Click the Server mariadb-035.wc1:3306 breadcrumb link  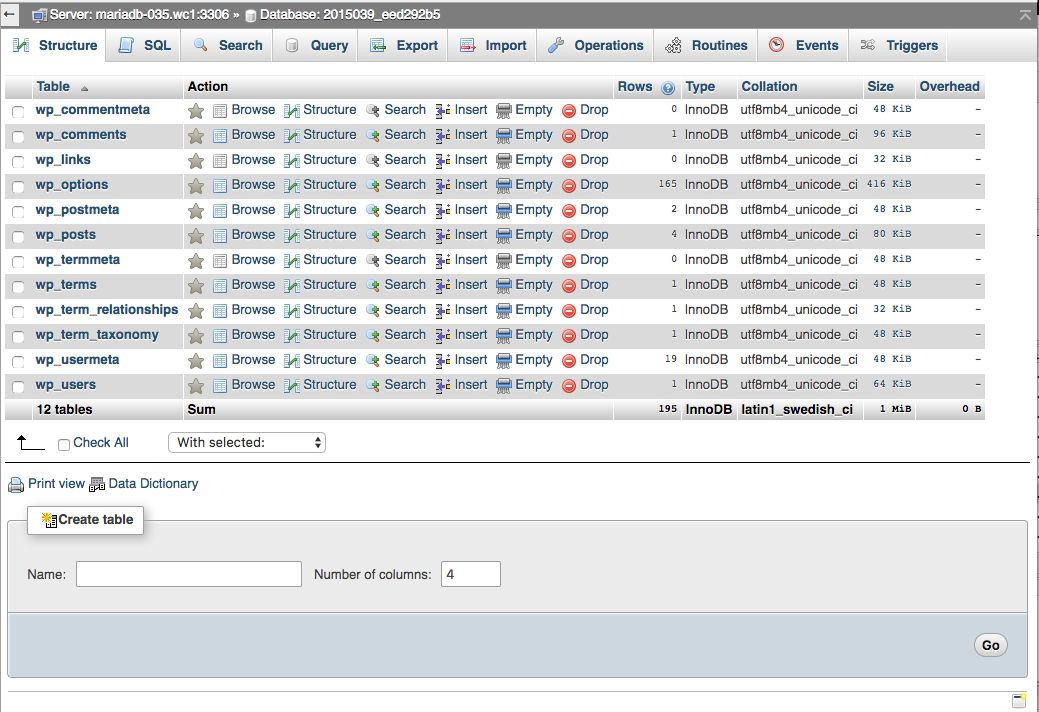pos(139,15)
